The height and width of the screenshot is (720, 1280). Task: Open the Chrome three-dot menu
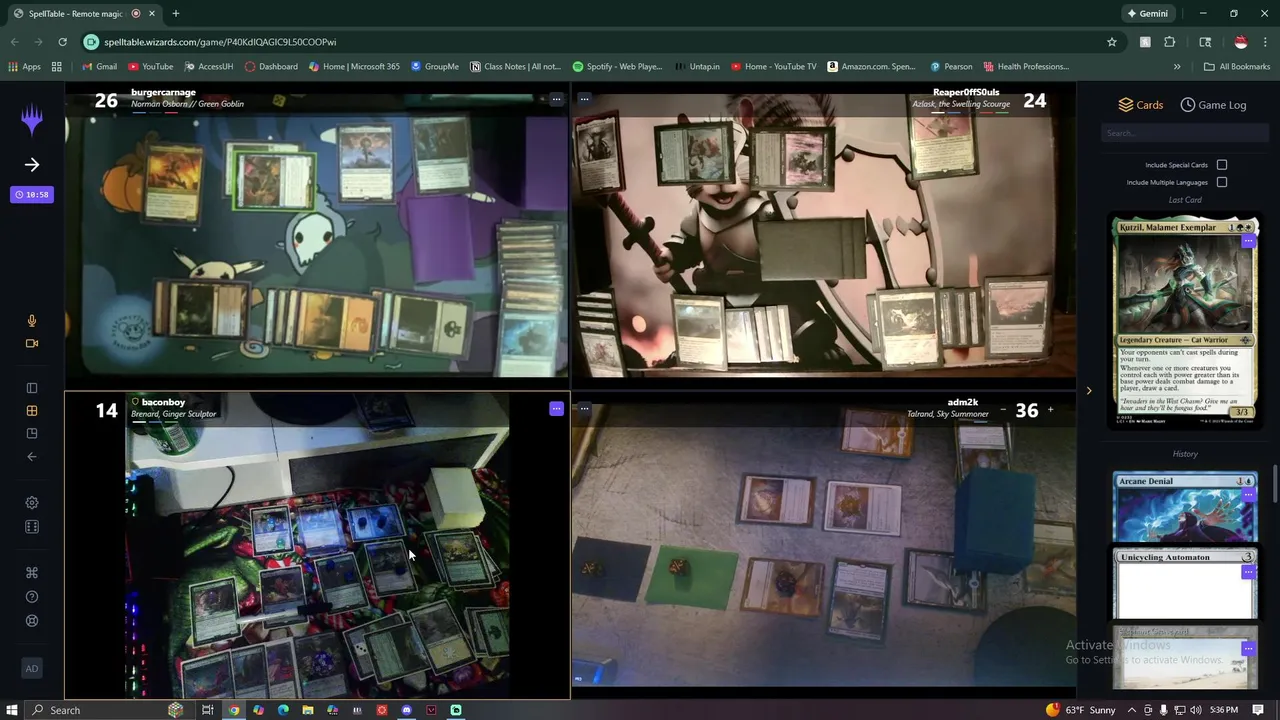[1266, 42]
